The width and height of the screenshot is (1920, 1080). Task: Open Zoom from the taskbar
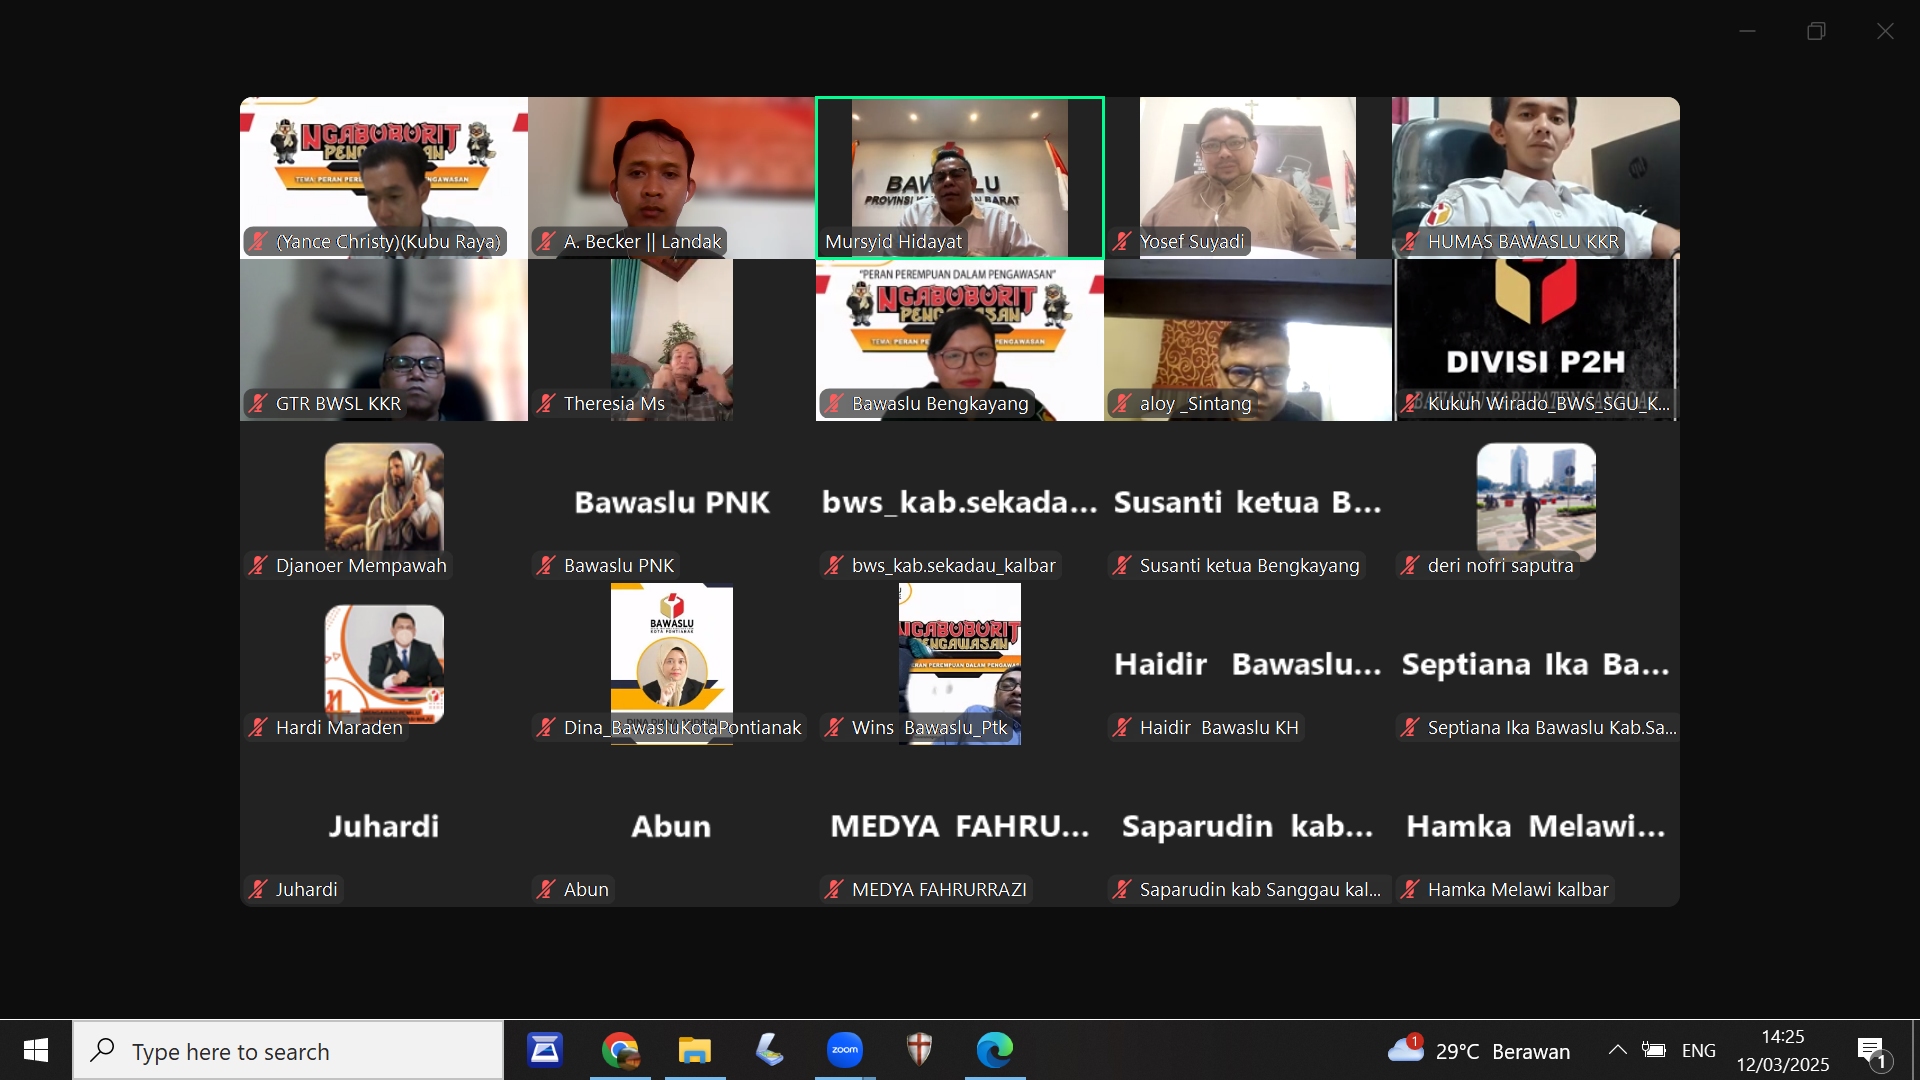[x=845, y=1051]
